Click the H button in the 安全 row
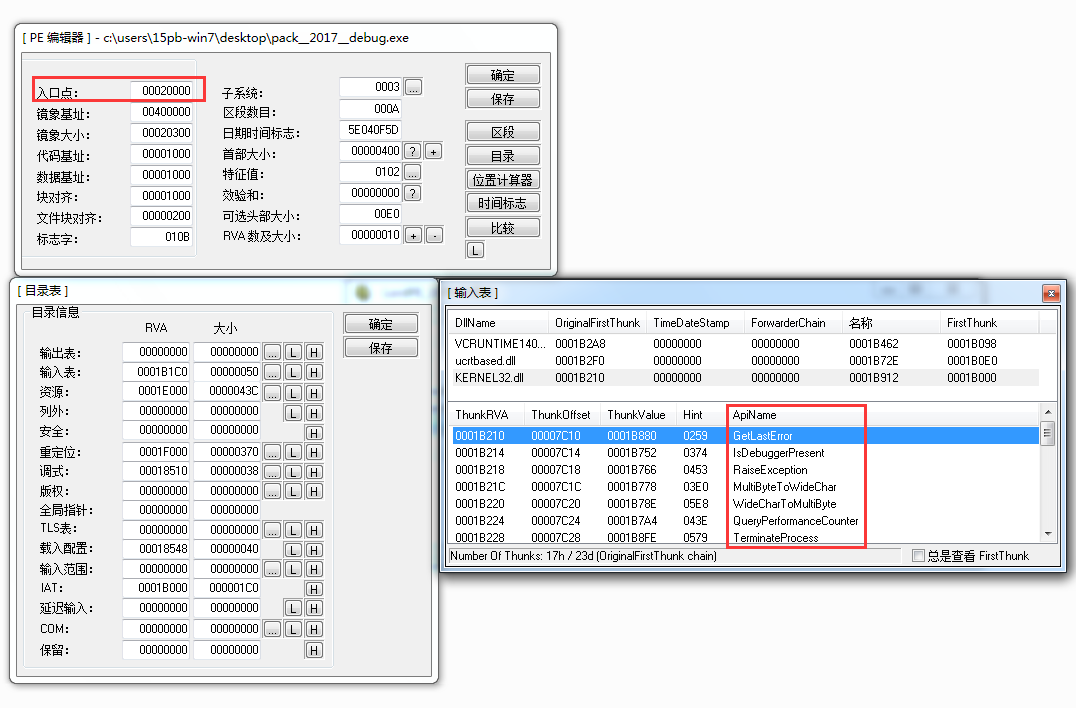The image size is (1076, 708). click(x=314, y=433)
